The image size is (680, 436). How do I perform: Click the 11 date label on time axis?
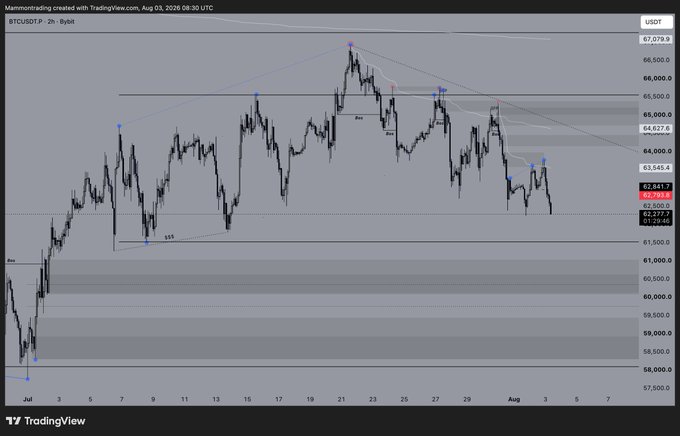tap(184, 400)
